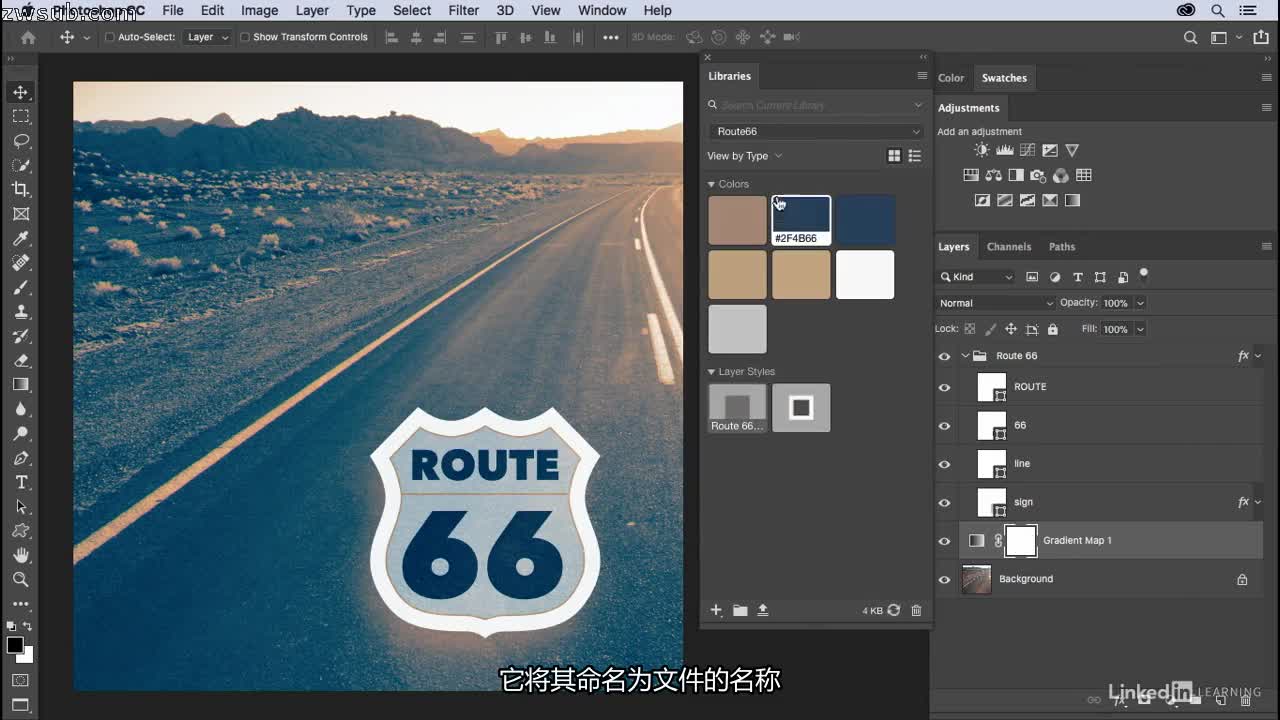Select the Dodge tool
The width and height of the screenshot is (1280, 720).
coord(21,433)
